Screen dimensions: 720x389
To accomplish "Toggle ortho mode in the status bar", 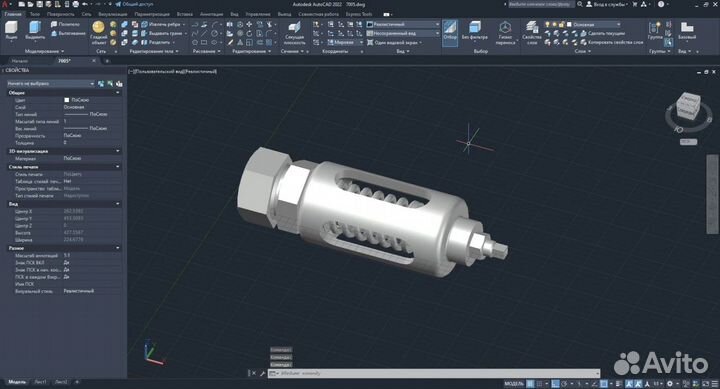I will (x=556, y=383).
